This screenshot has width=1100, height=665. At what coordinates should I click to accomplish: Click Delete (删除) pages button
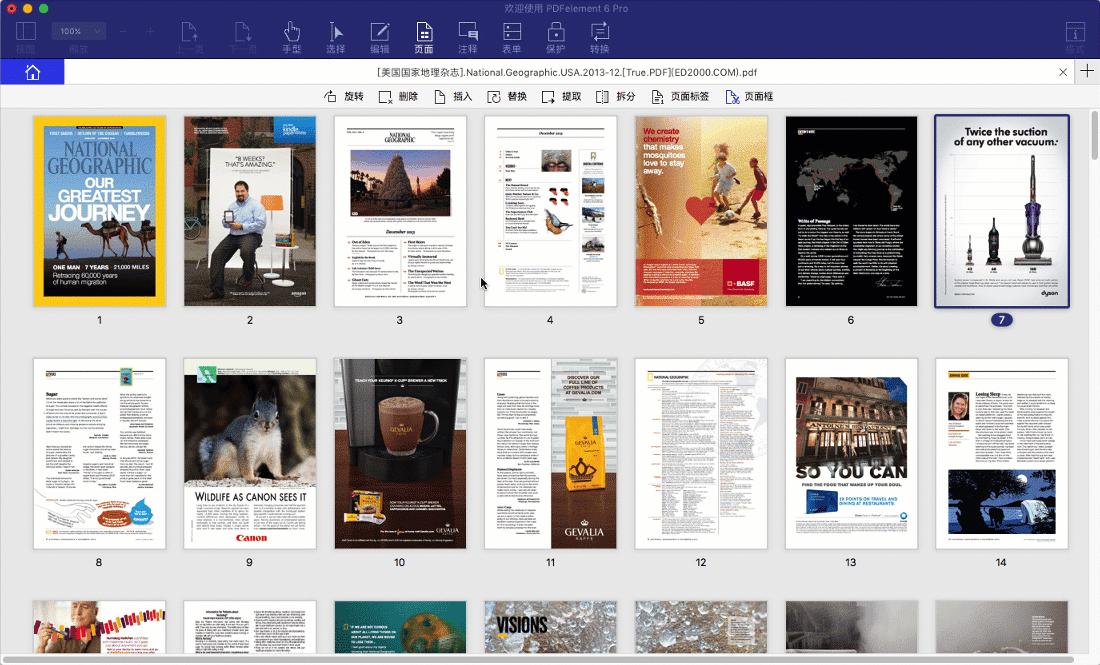(398, 97)
